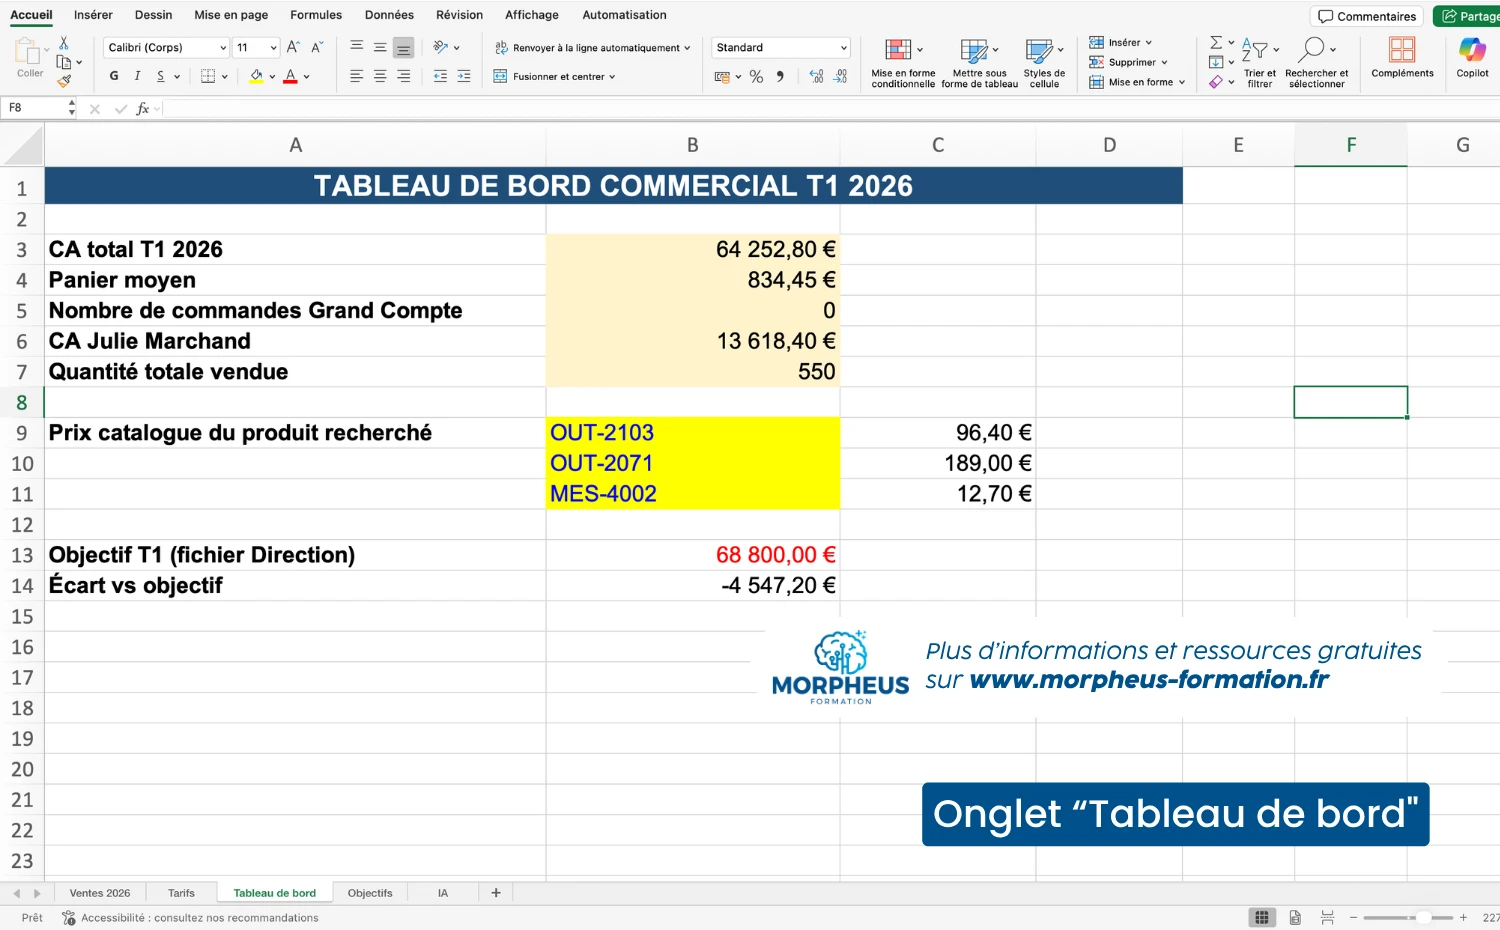1500x930 pixels.
Task: Click the fill color yellow swatch button
Action: 256,76
